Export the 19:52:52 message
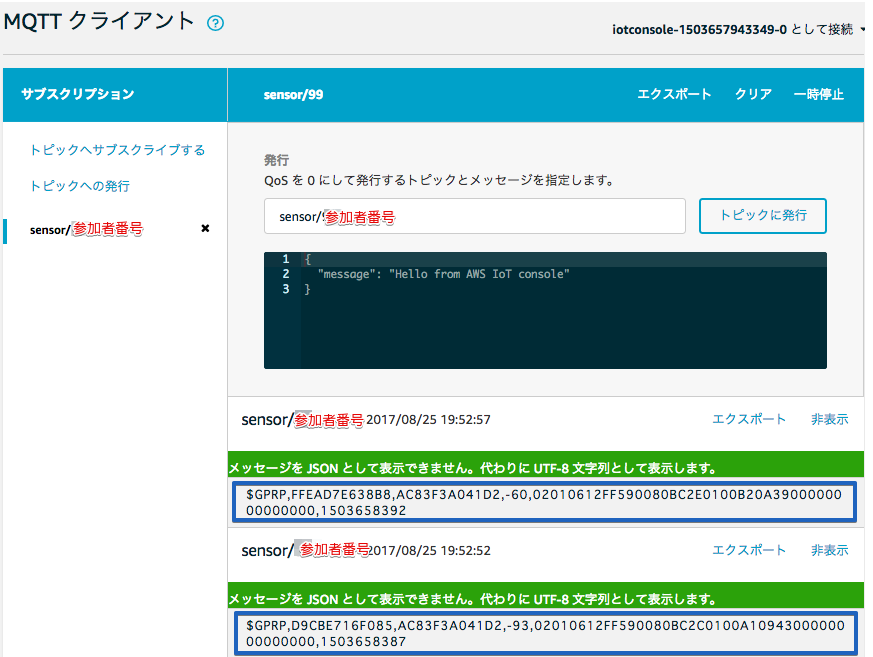The image size is (873, 657). [x=749, y=550]
